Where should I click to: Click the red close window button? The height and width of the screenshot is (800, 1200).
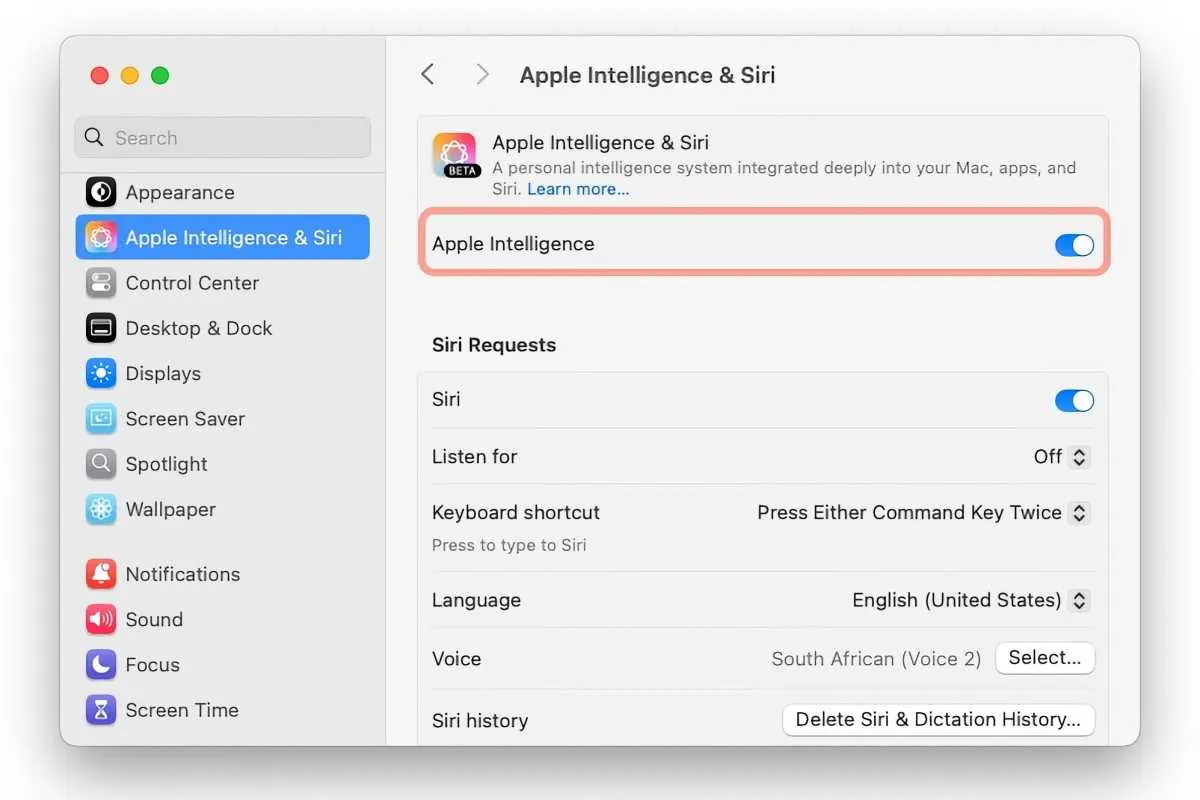pos(99,75)
